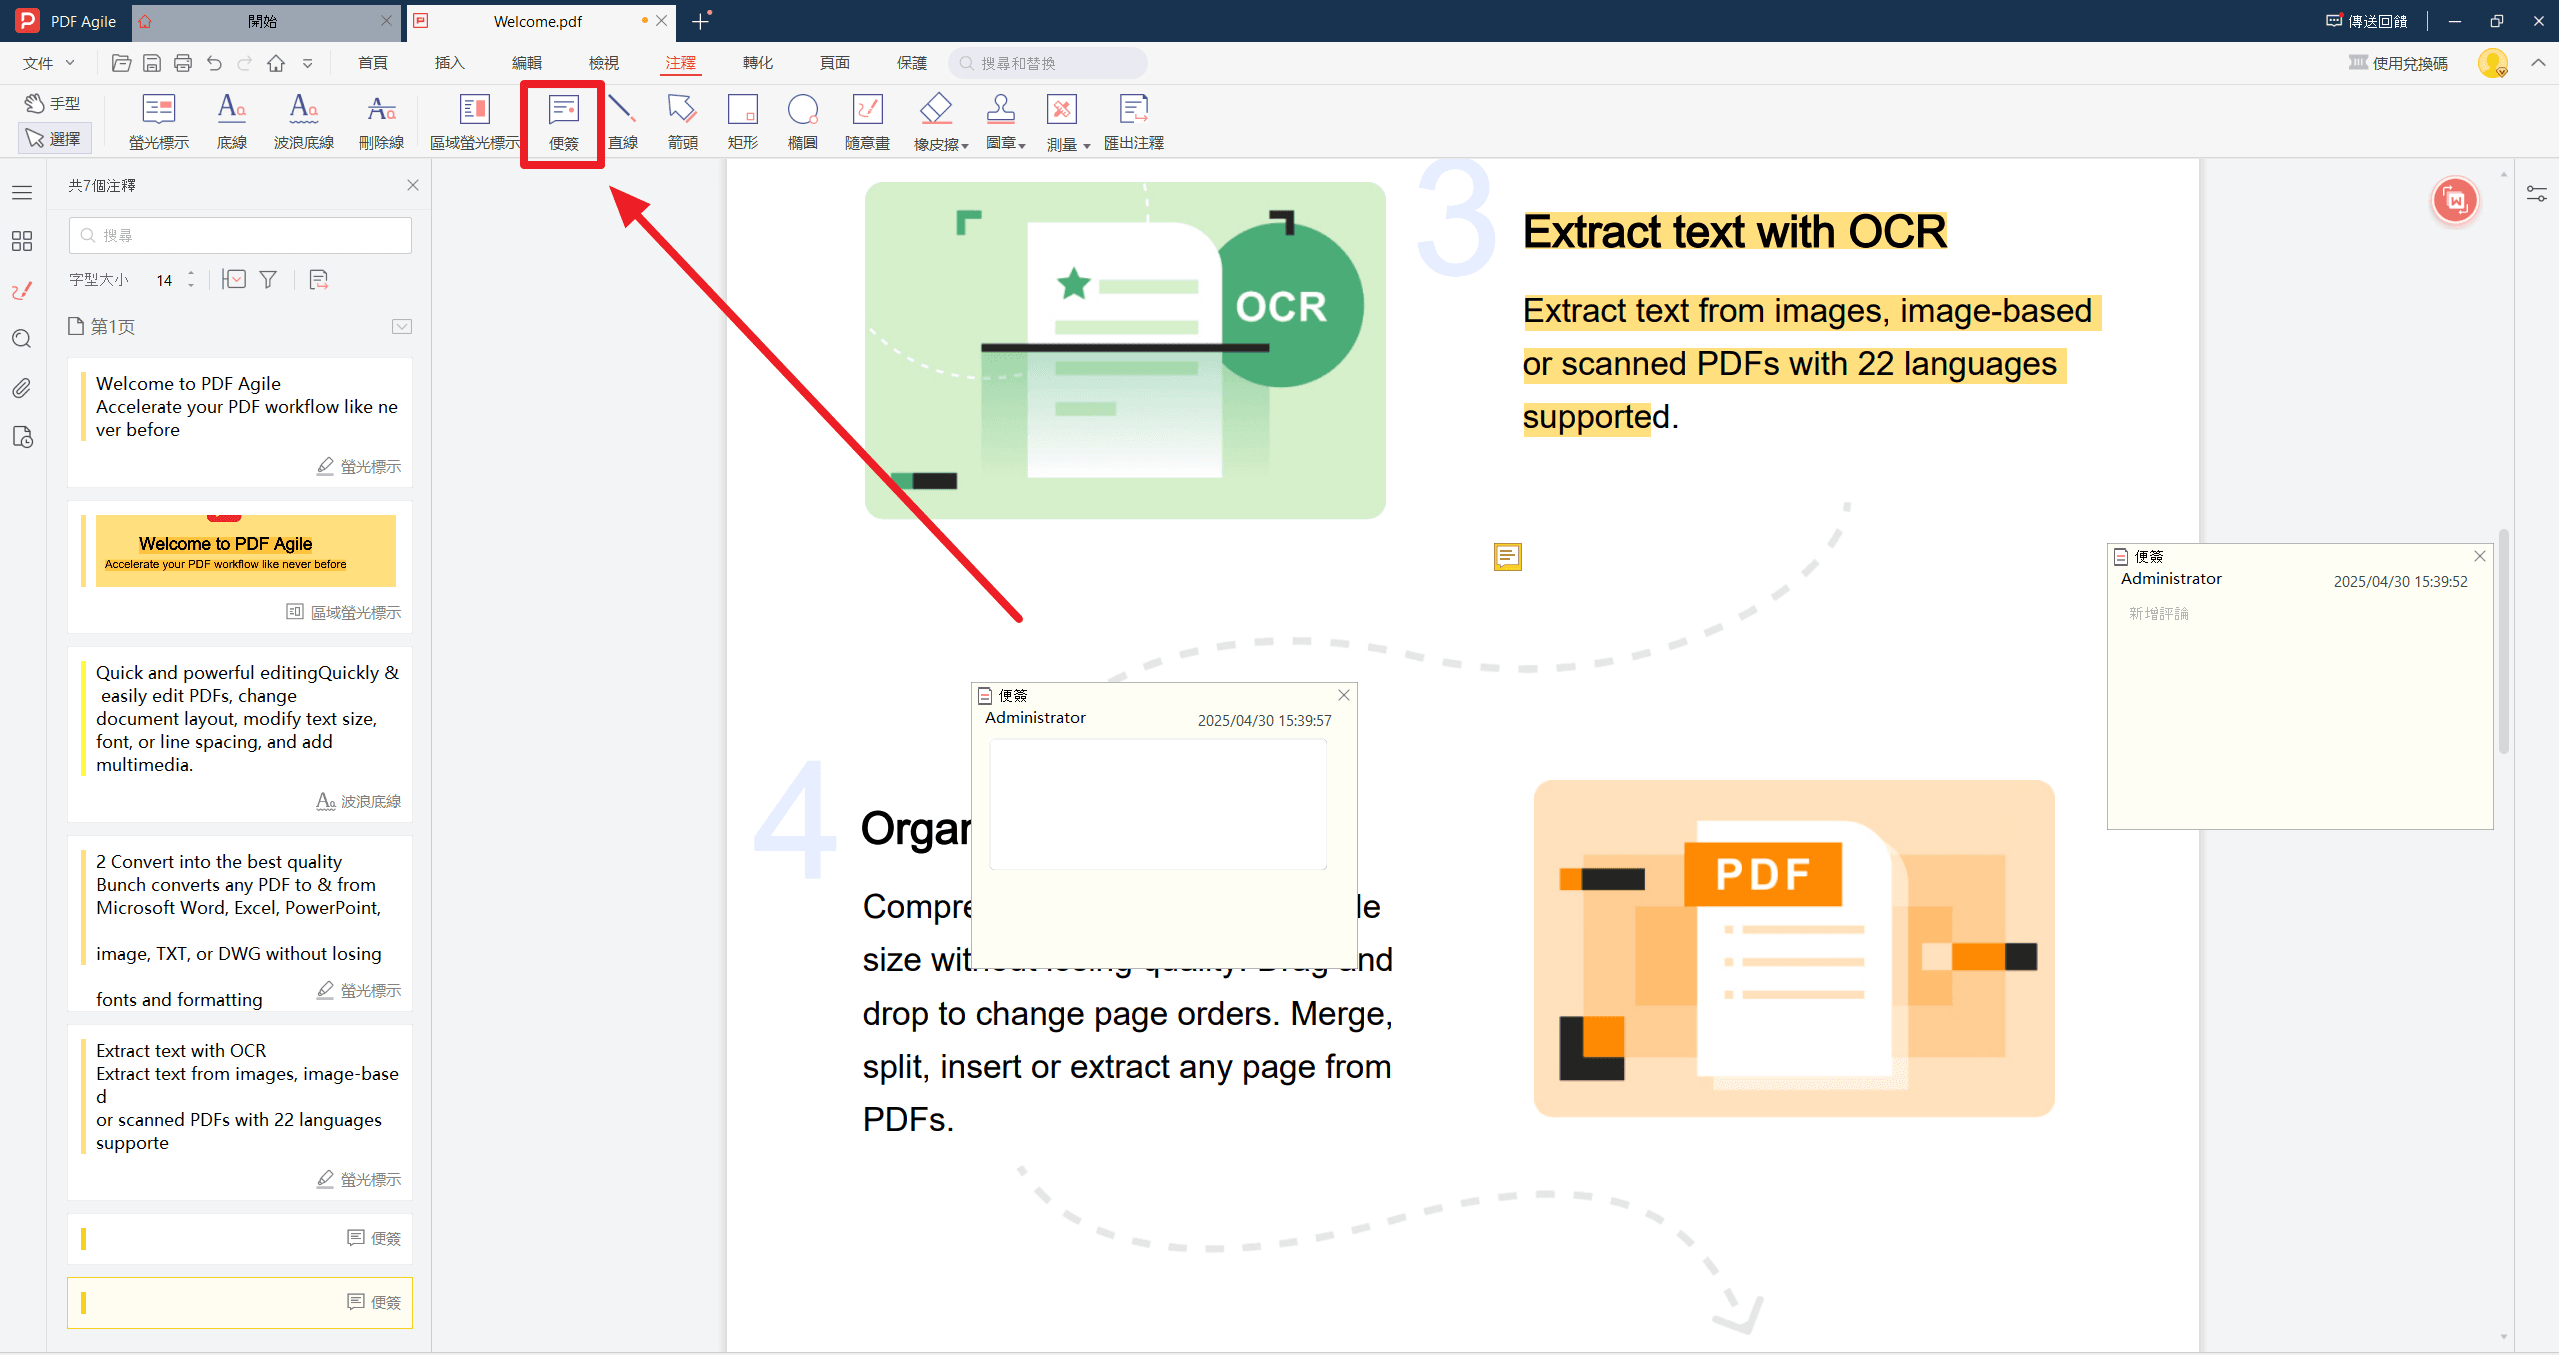Click the home icon in quick toolbar
The width and height of the screenshot is (2559, 1355).
(276, 63)
